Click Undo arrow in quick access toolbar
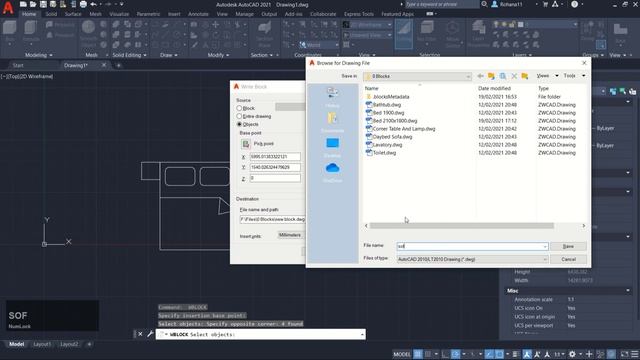 click(x=93, y=4)
